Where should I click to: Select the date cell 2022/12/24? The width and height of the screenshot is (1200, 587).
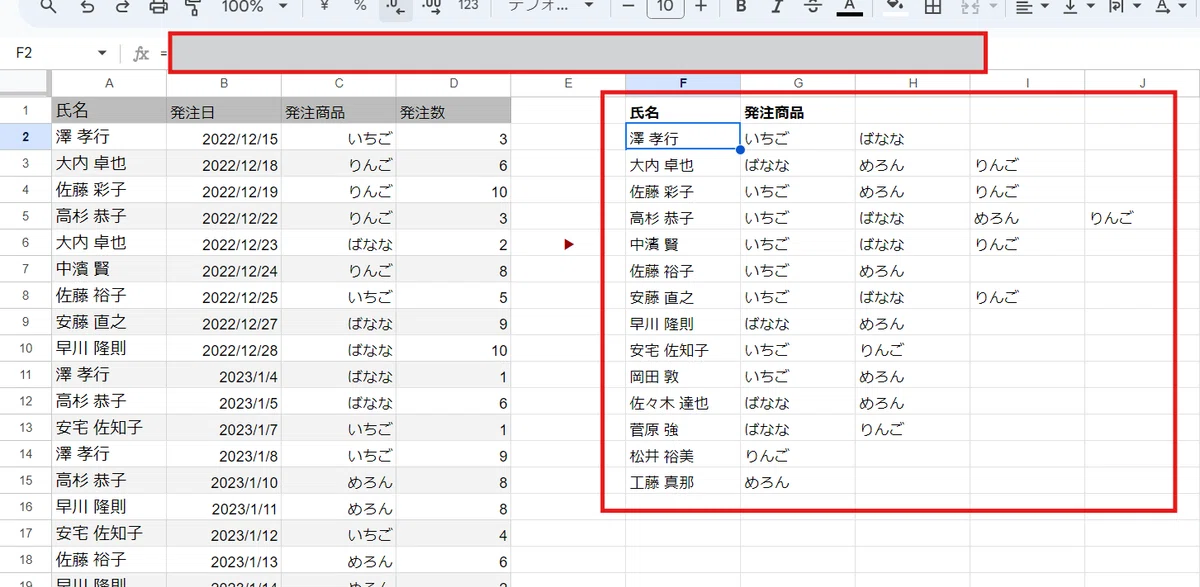[224, 270]
